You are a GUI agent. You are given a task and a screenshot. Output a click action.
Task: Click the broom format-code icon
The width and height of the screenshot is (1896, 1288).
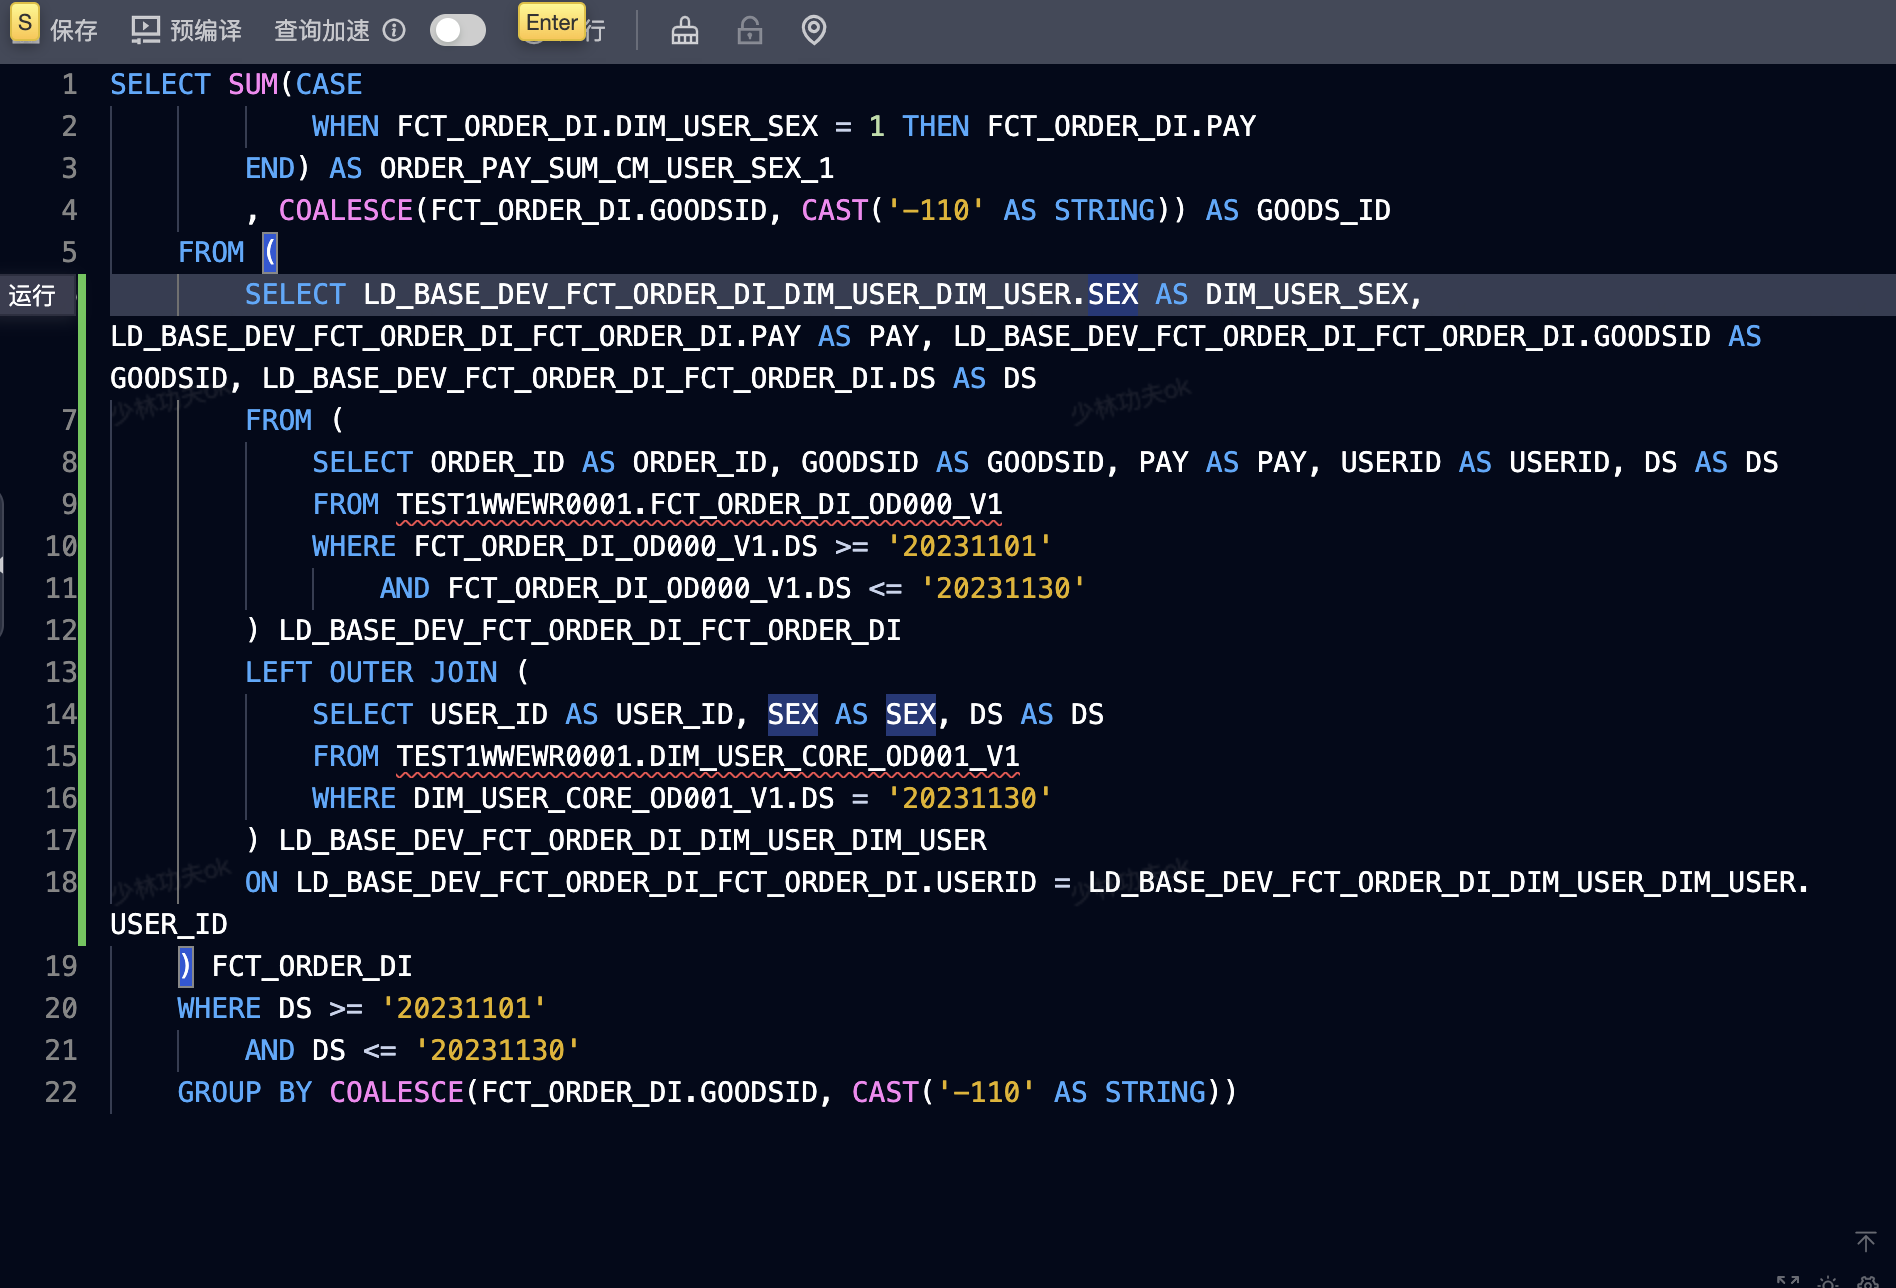pos(685,31)
